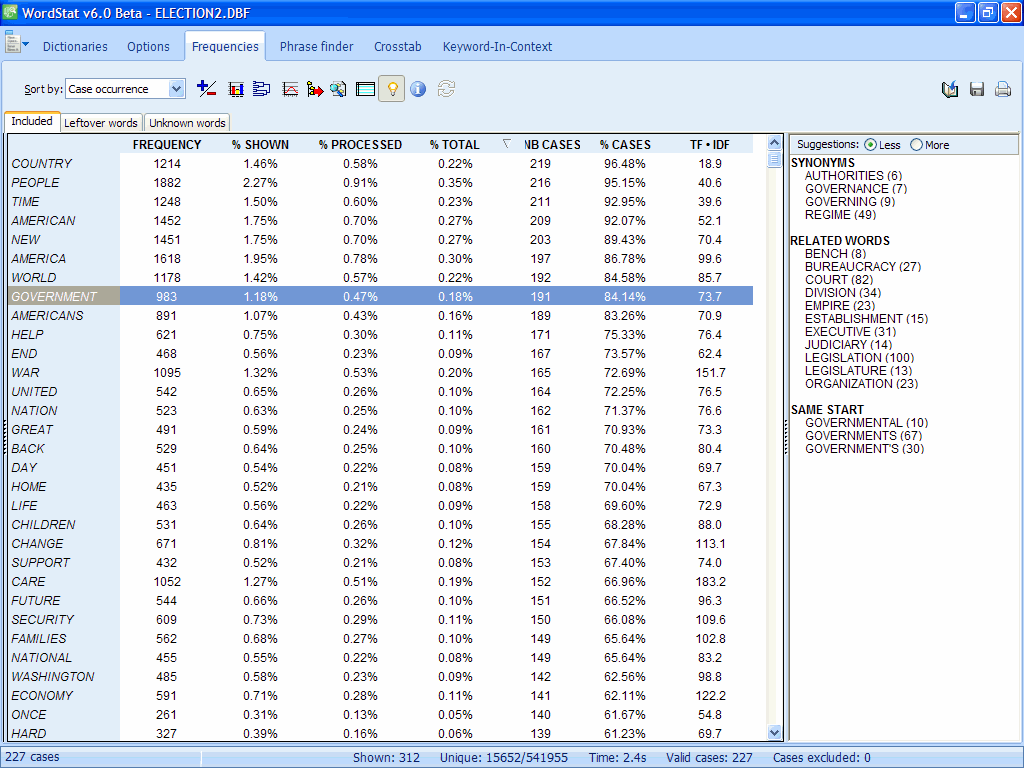Click the blue information icon
This screenshot has width=1024, height=768.
click(418, 89)
